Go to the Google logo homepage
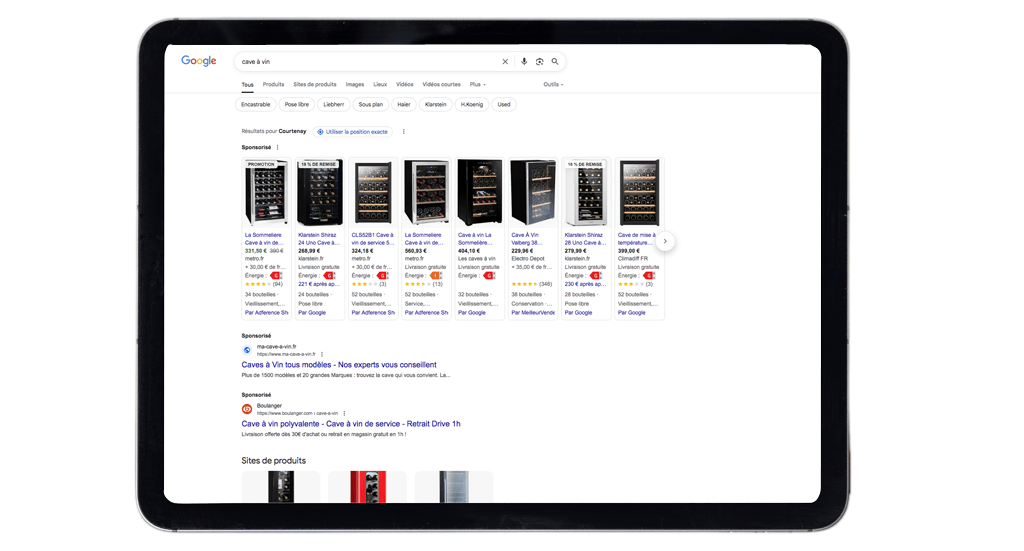The image size is (1024, 551). [x=198, y=61]
